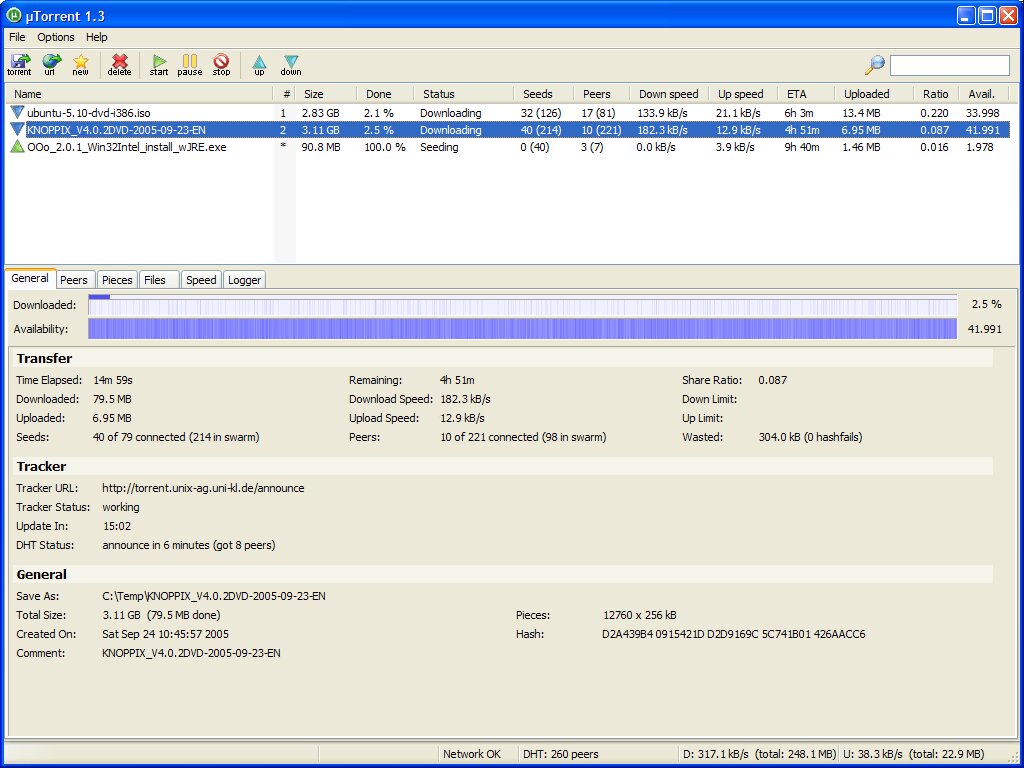Click the move down queue icon
Image resolution: width=1024 pixels, height=768 pixels.
coord(291,64)
